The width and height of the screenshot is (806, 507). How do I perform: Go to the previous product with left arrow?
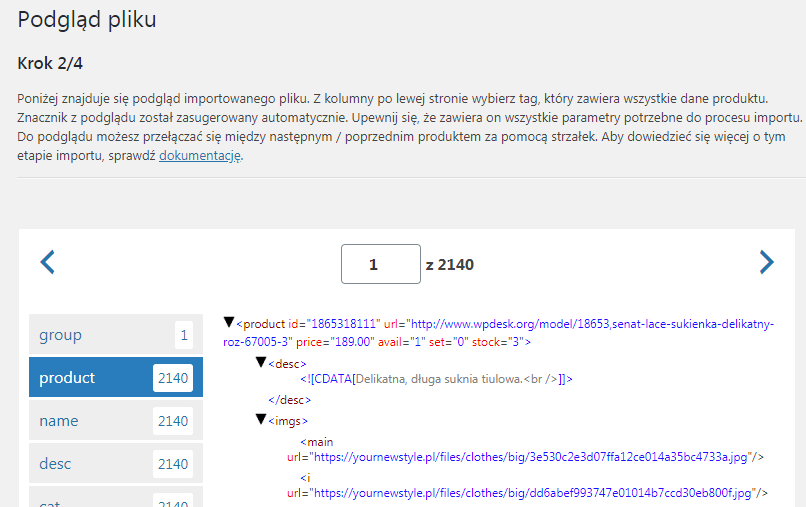[48, 262]
